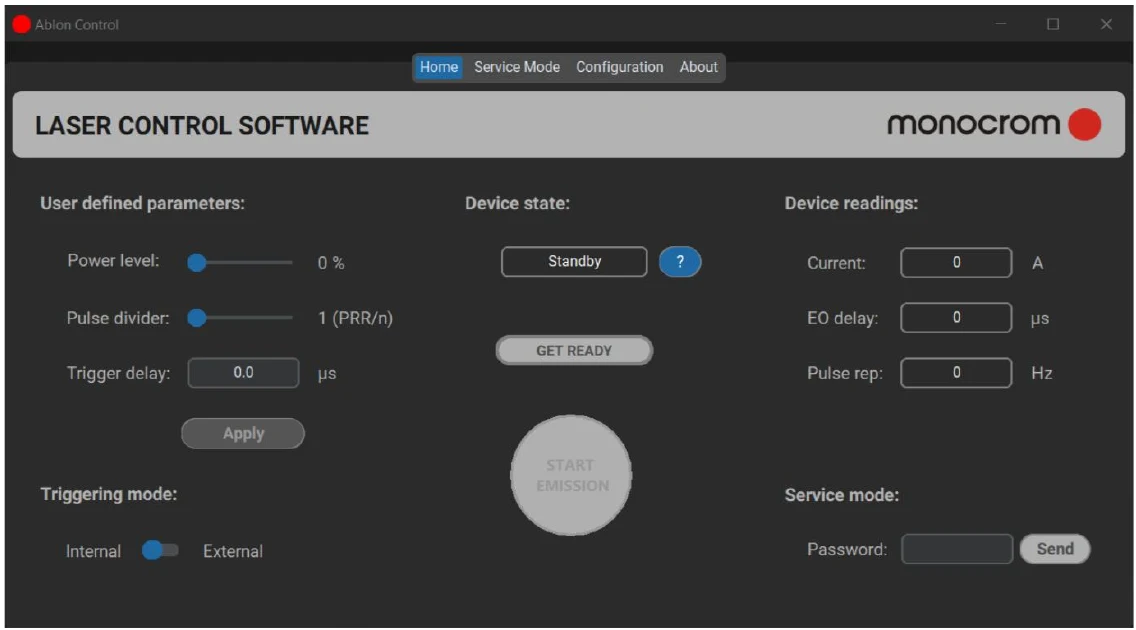Click the Power level slider handle
Viewport: 1136px width, 630px height.
pos(196,262)
